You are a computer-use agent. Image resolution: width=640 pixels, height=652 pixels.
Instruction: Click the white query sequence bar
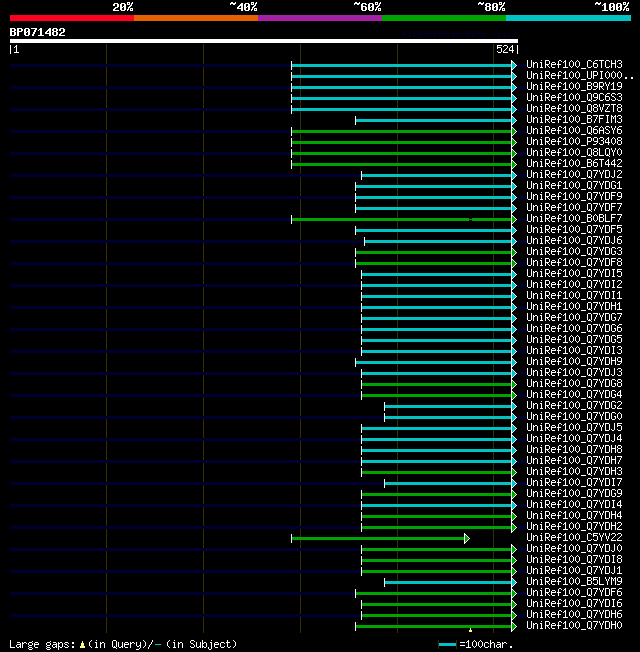[x=264, y=41]
